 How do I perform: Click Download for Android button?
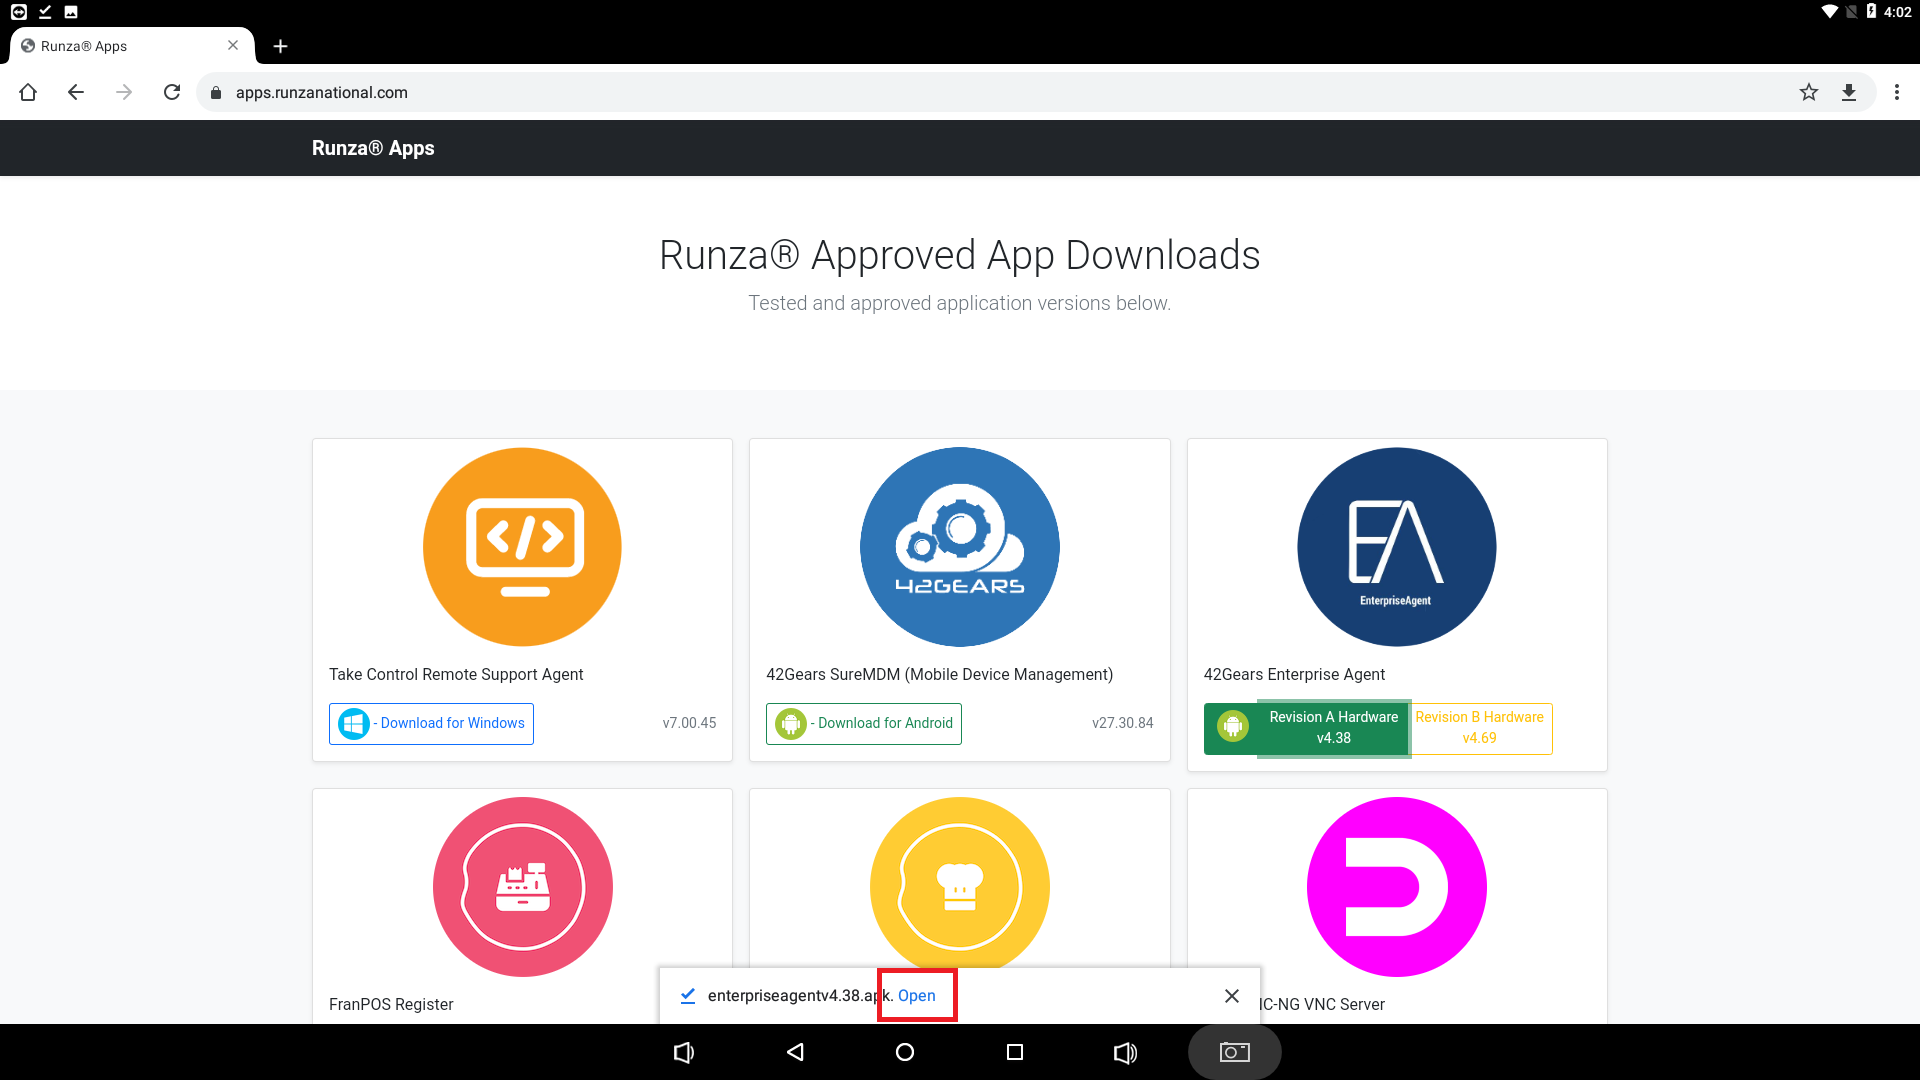tap(864, 723)
